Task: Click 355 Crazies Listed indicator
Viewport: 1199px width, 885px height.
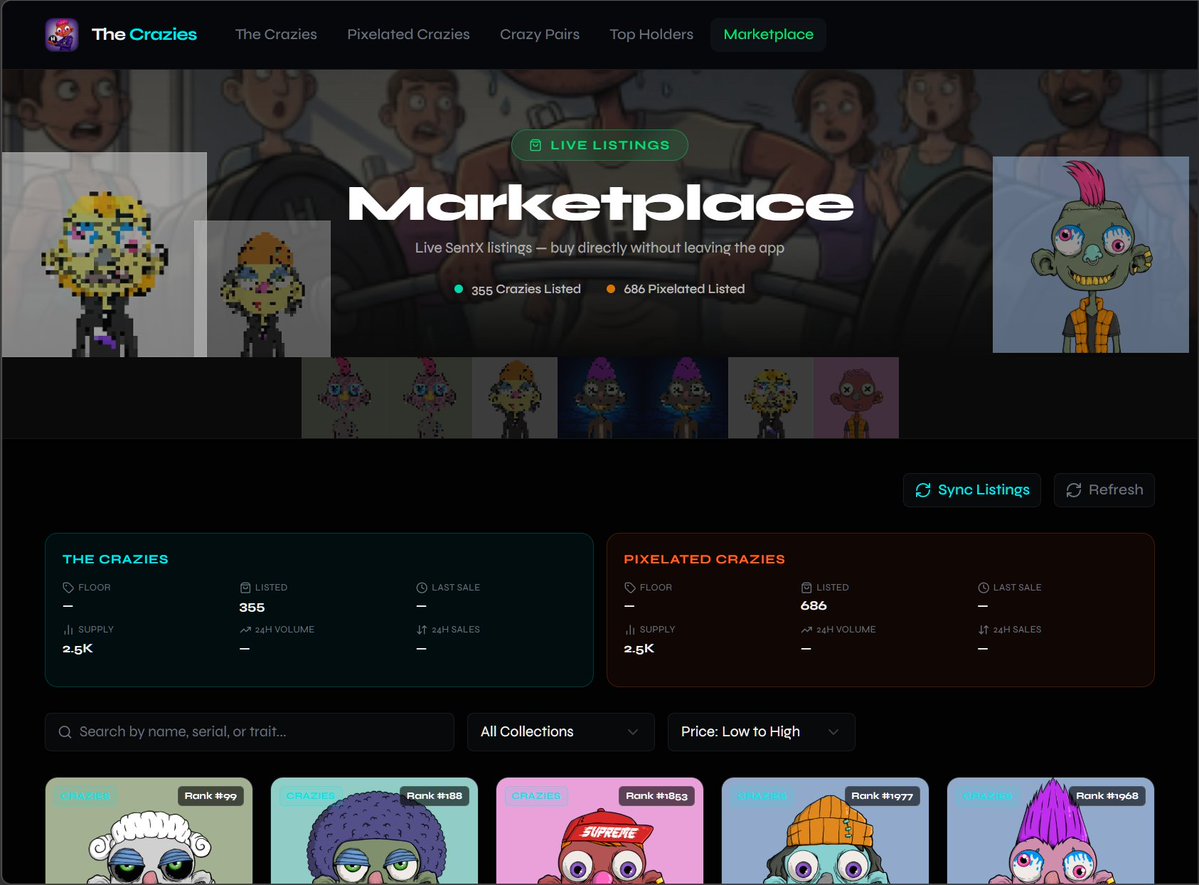Action: [518, 289]
